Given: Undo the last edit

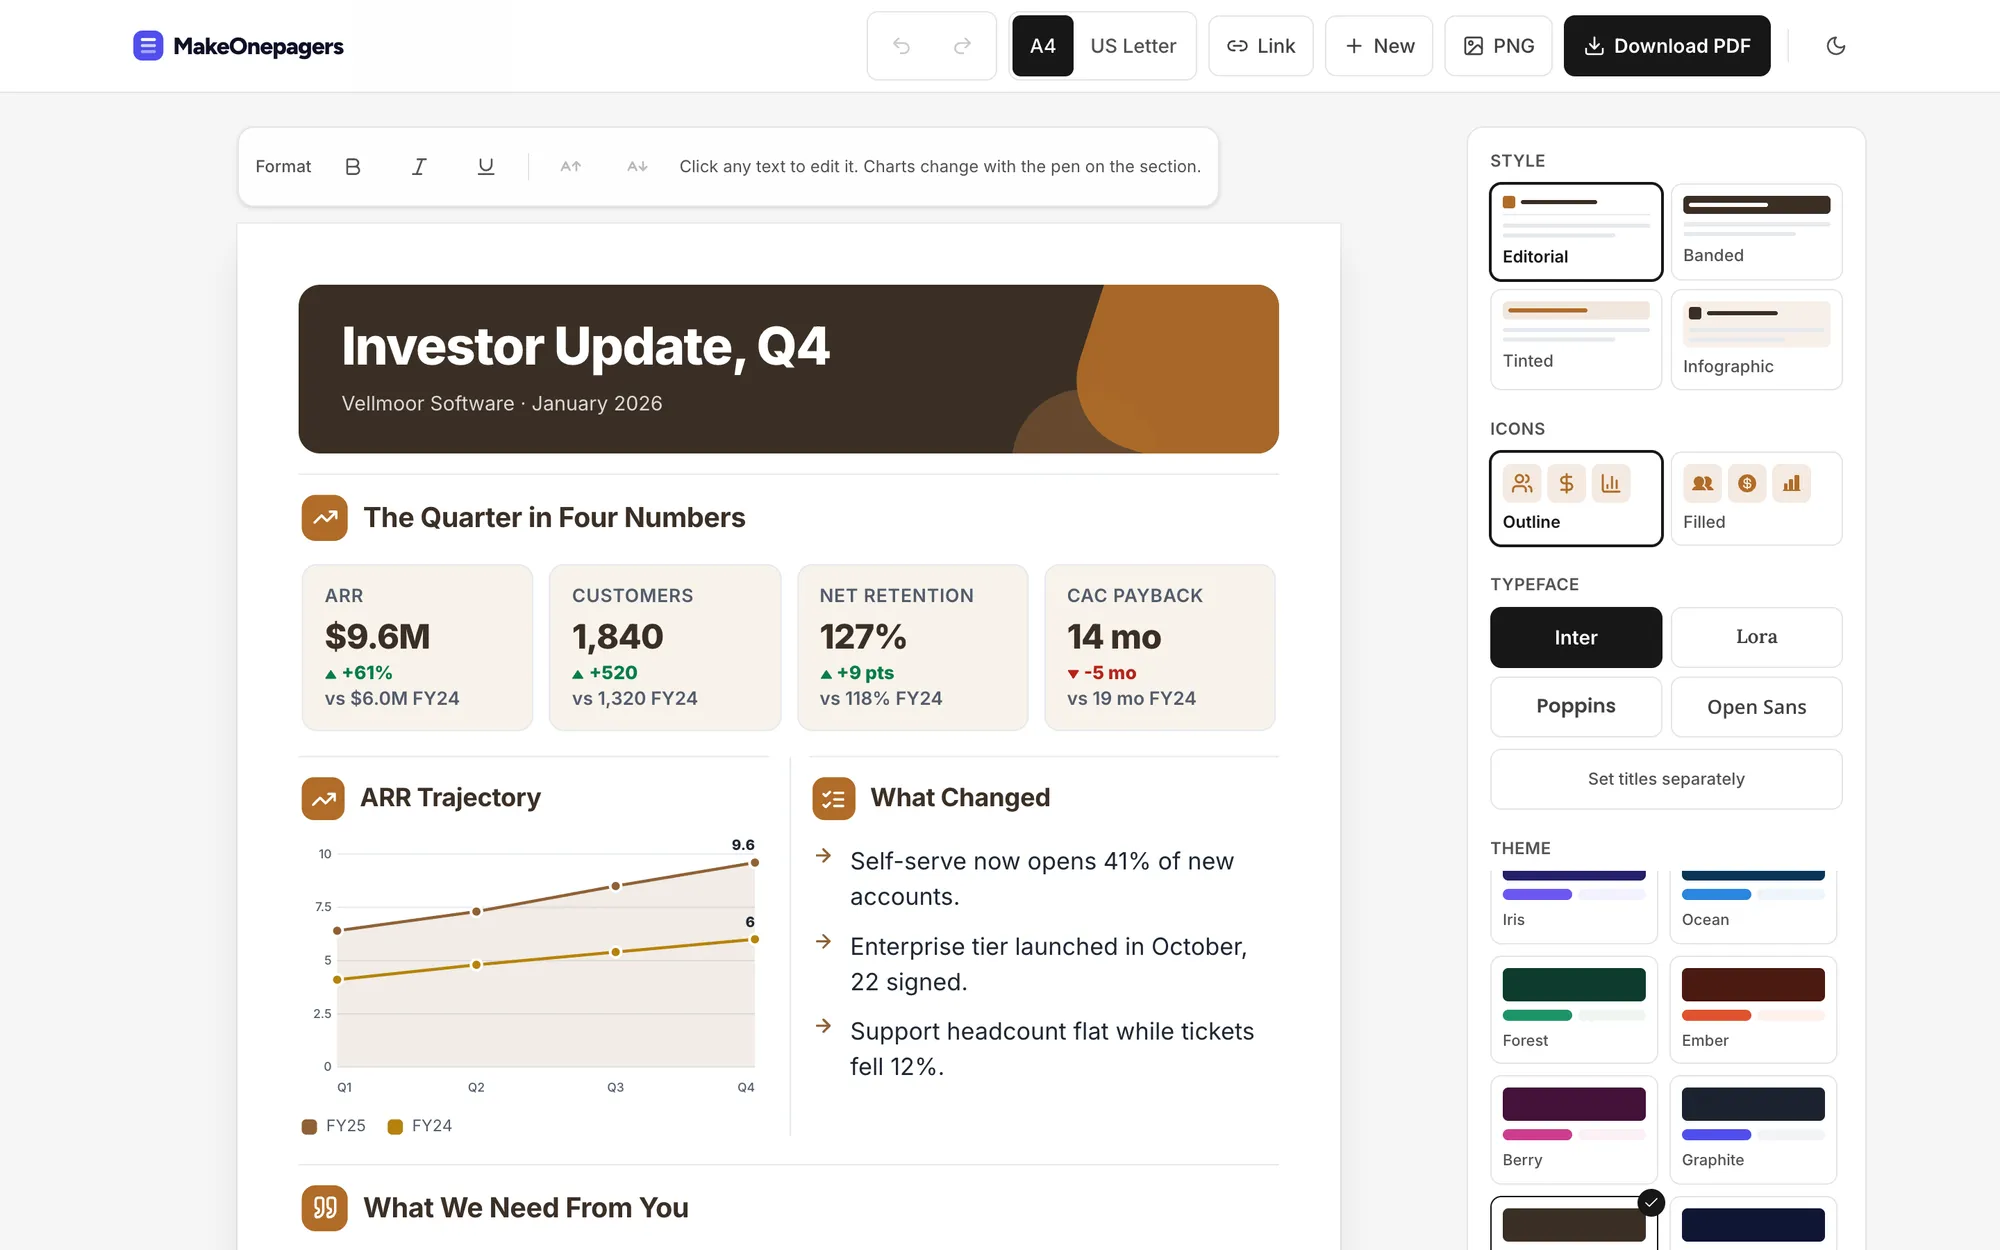Looking at the screenshot, I should coord(901,46).
